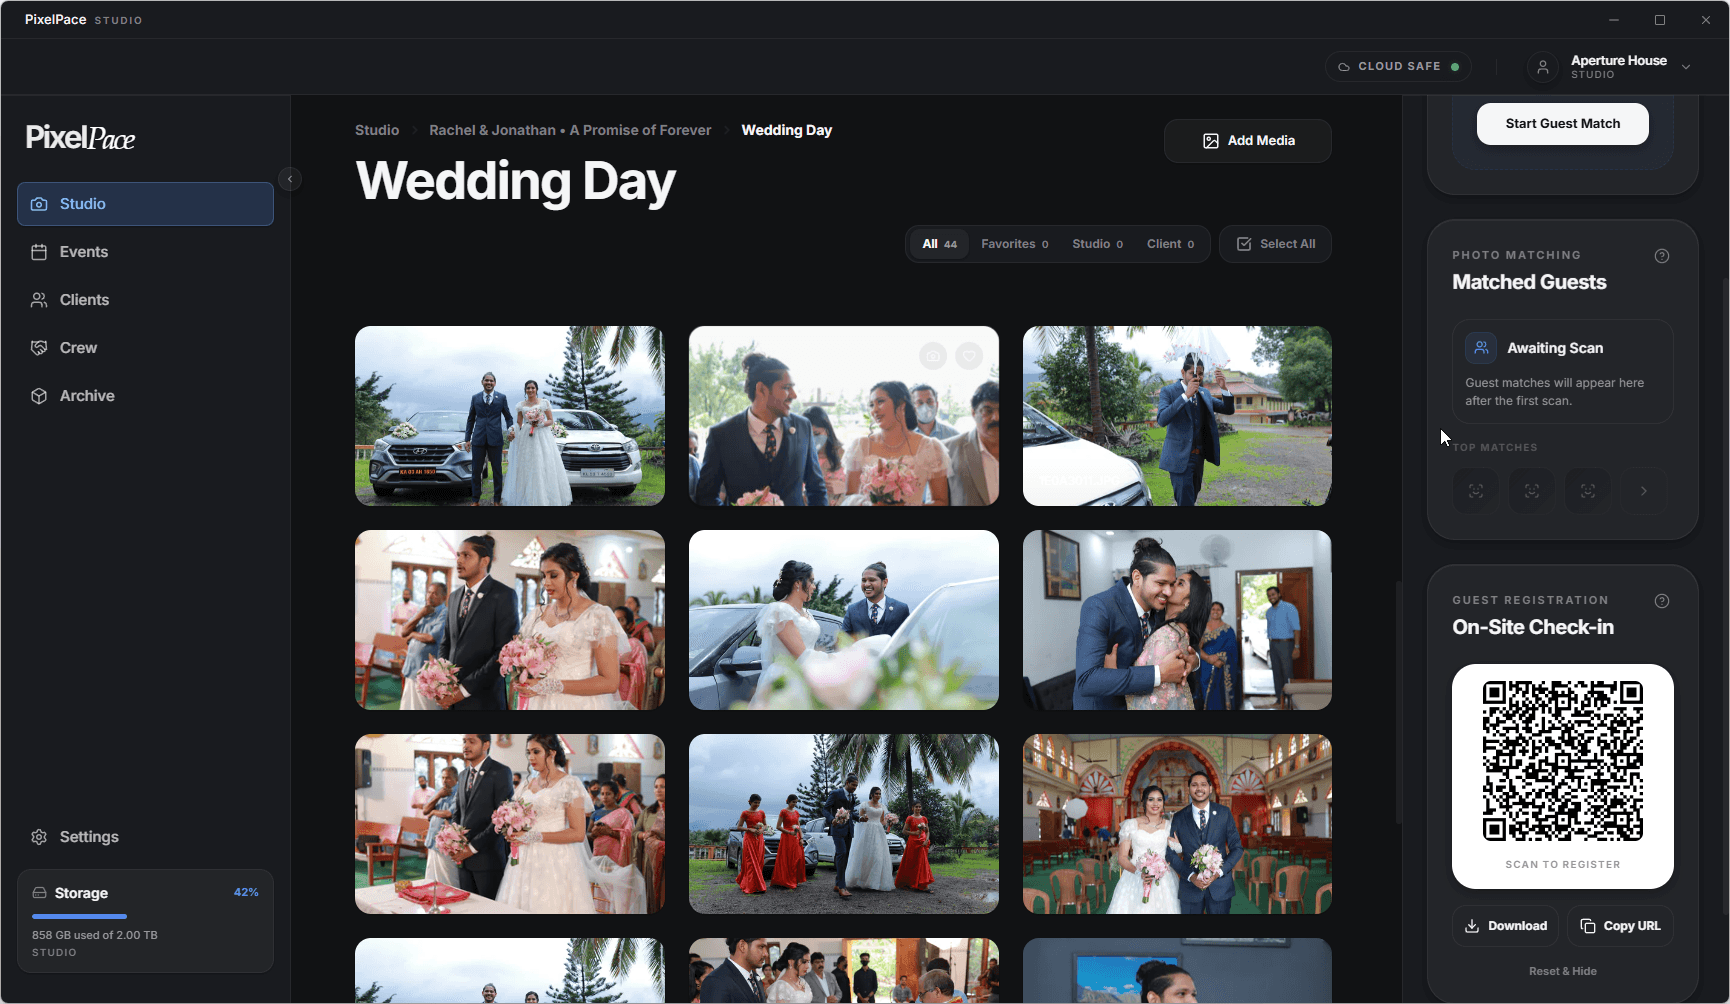The image size is (1730, 1004).
Task: Open photo of groom kissing woman's cheek
Action: (1177, 620)
